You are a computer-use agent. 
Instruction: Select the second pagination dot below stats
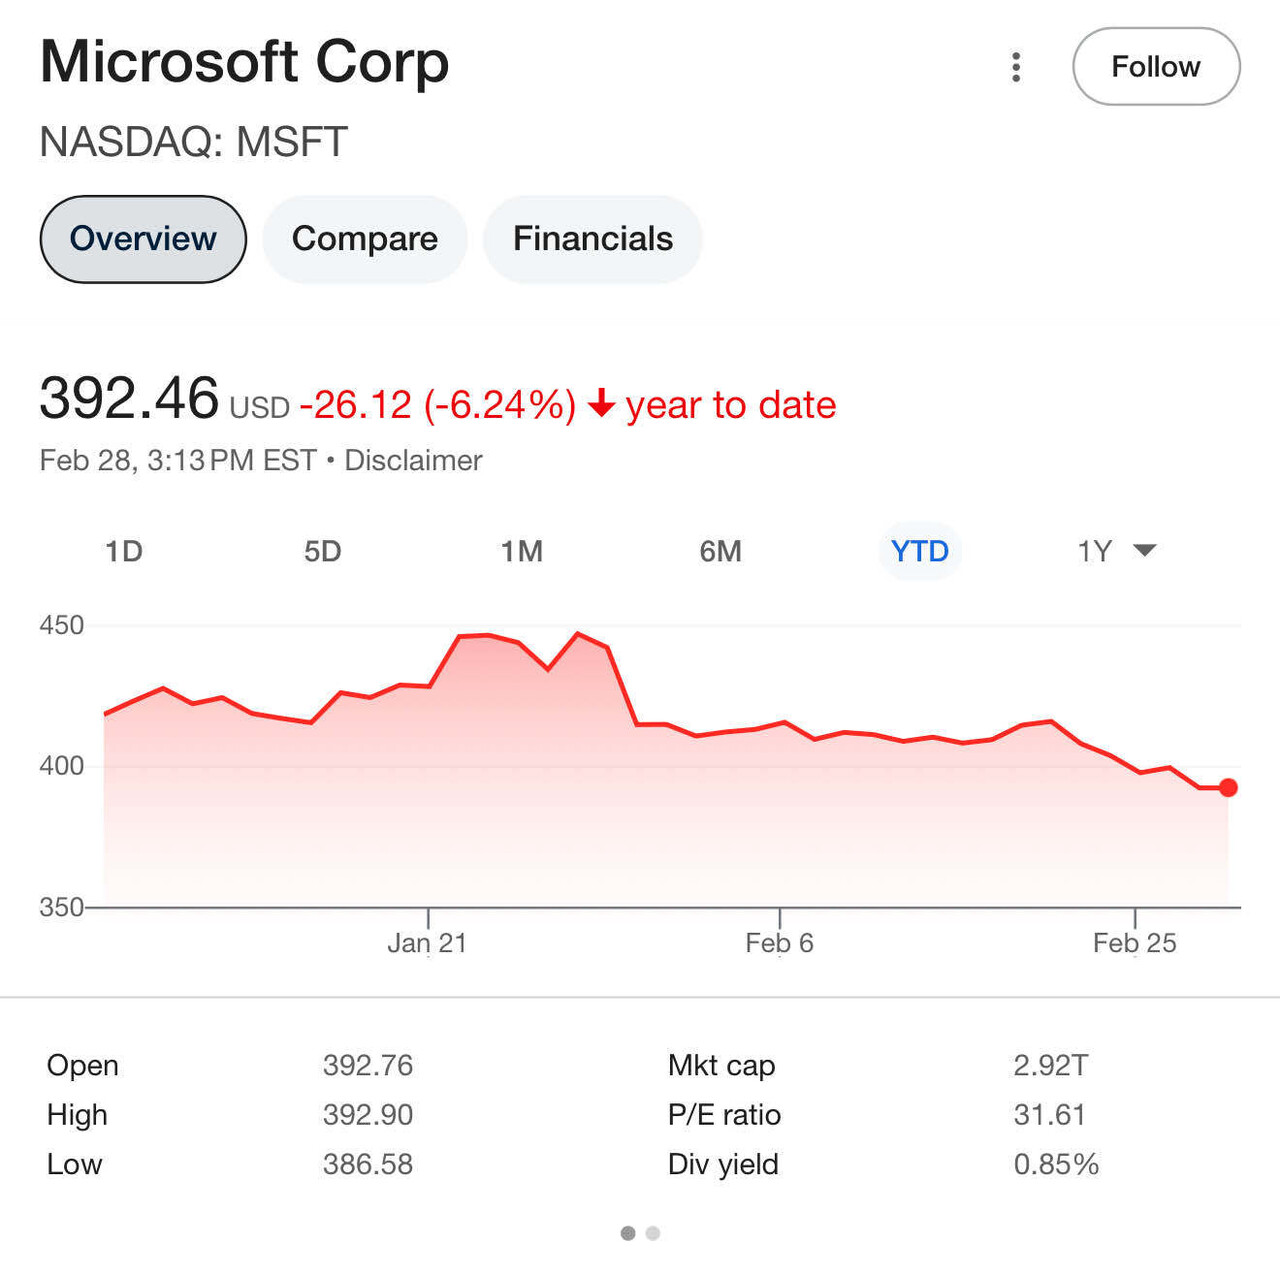pos(655,1233)
